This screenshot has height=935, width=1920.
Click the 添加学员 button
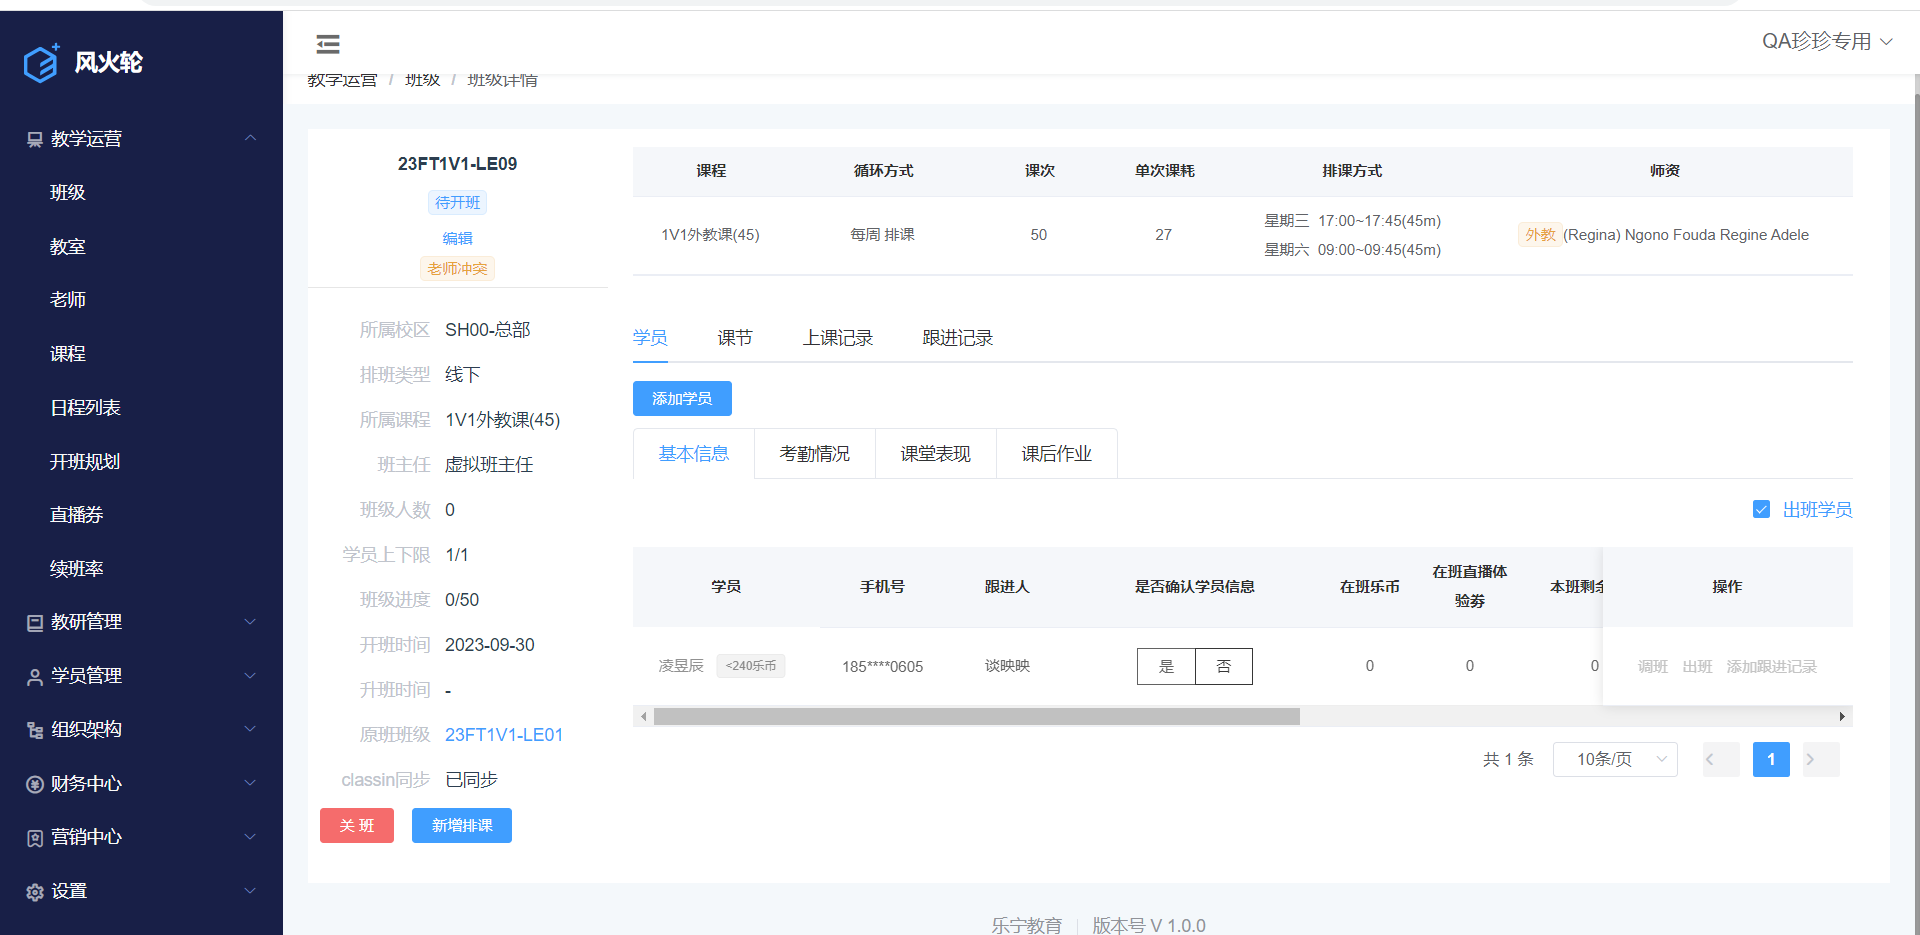(x=682, y=398)
